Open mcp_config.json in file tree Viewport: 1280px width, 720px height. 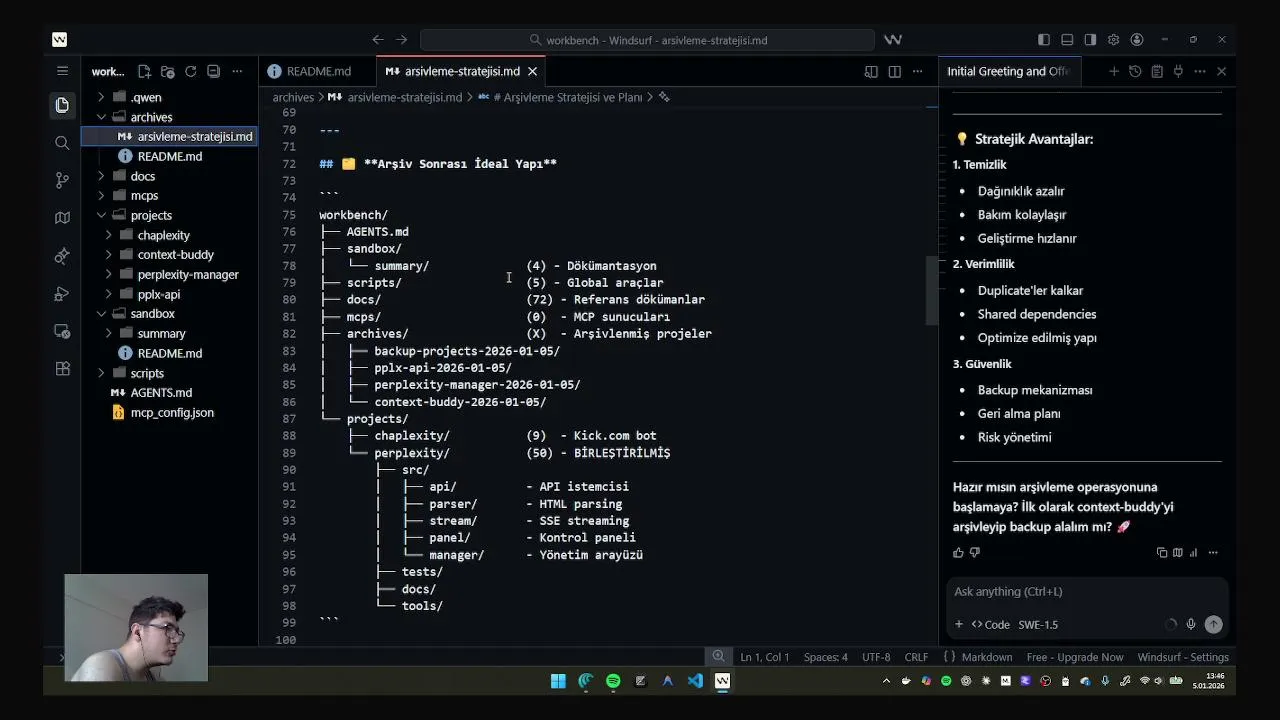(x=170, y=412)
